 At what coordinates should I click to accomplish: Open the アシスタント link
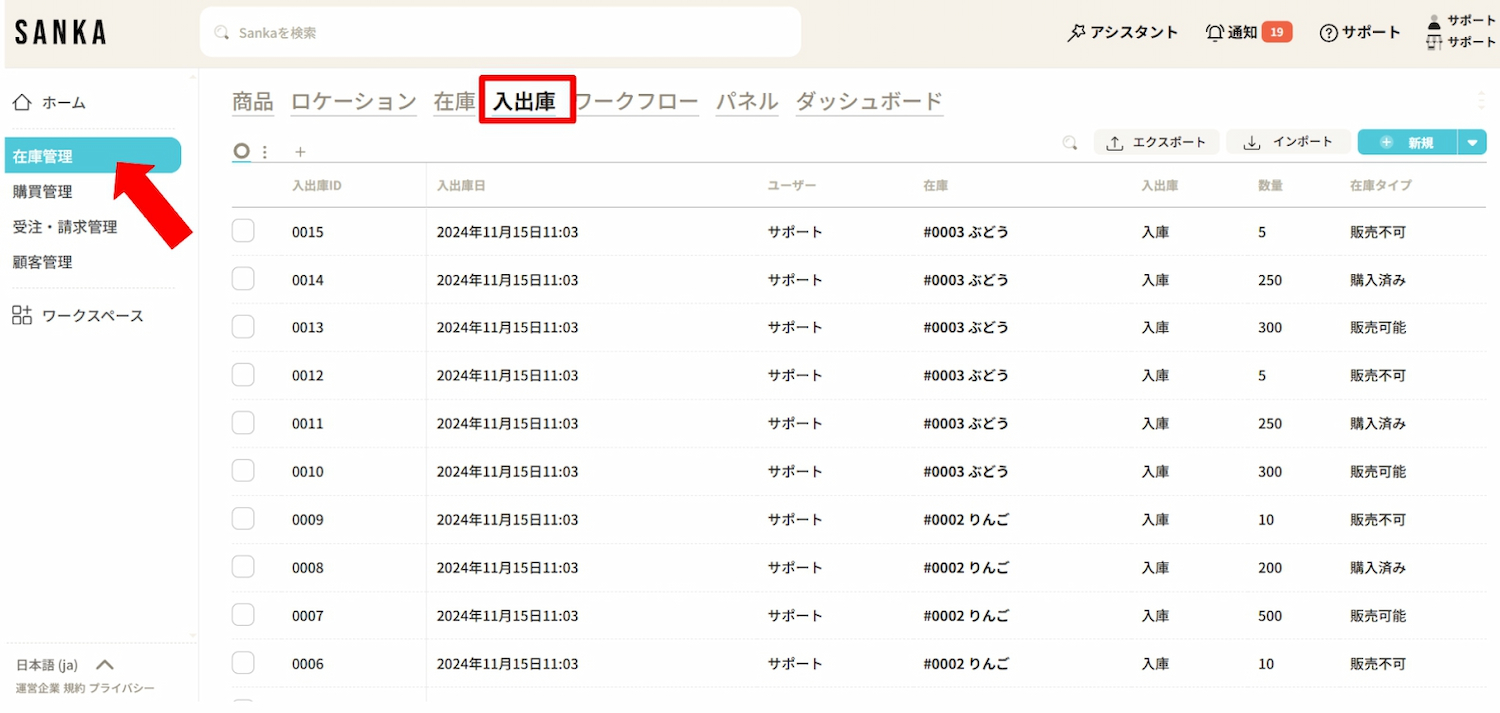(x=1134, y=33)
